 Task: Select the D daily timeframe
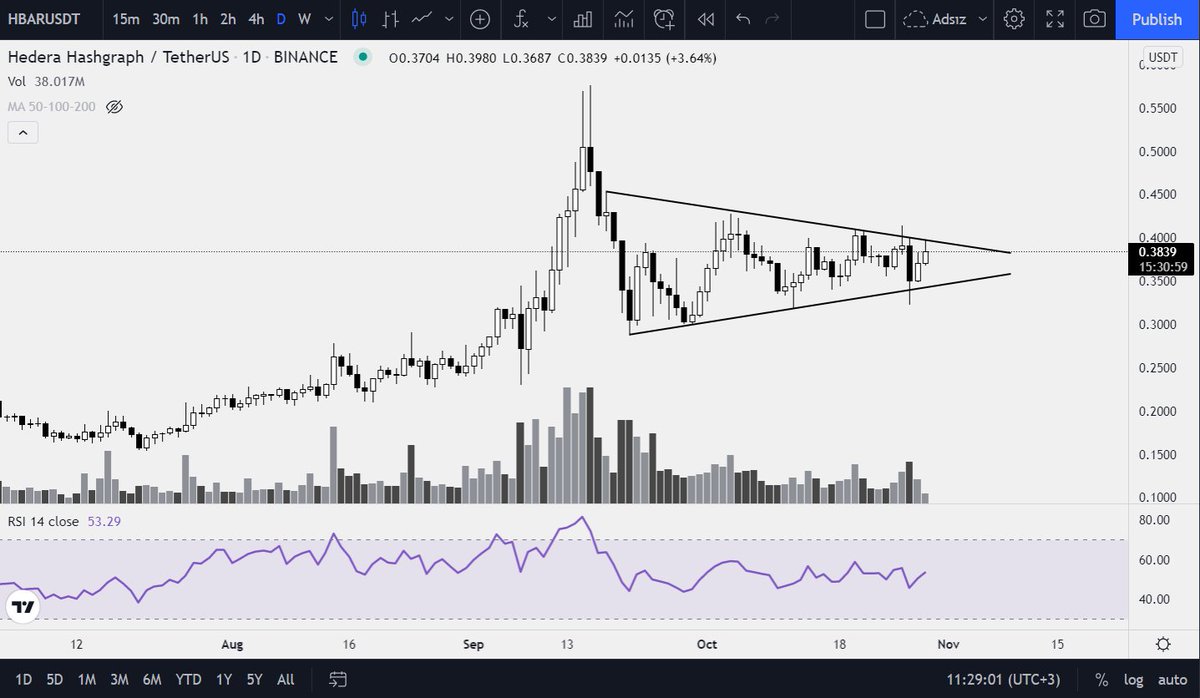coord(281,19)
